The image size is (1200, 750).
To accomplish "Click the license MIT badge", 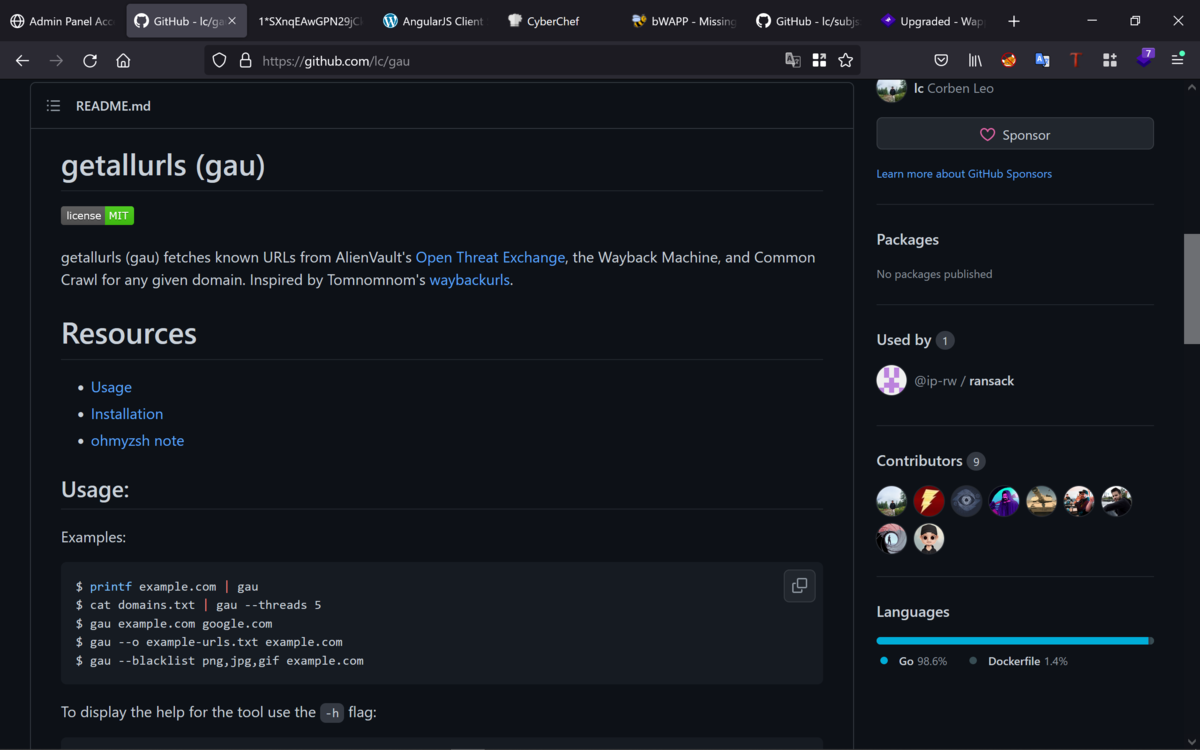I will coord(97,215).
